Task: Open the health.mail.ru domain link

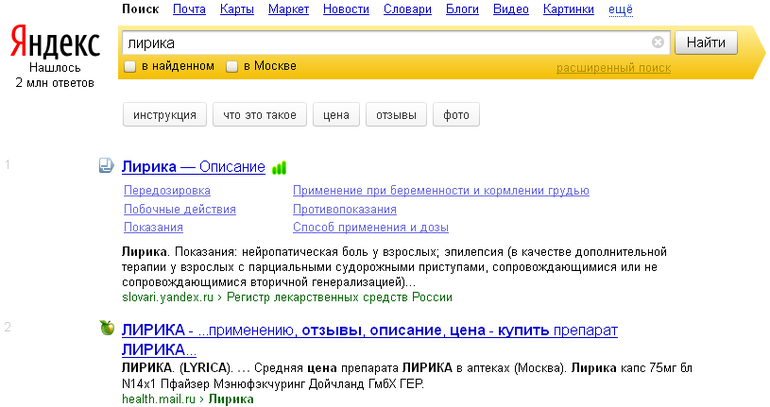Action: pyautogui.click(x=159, y=399)
